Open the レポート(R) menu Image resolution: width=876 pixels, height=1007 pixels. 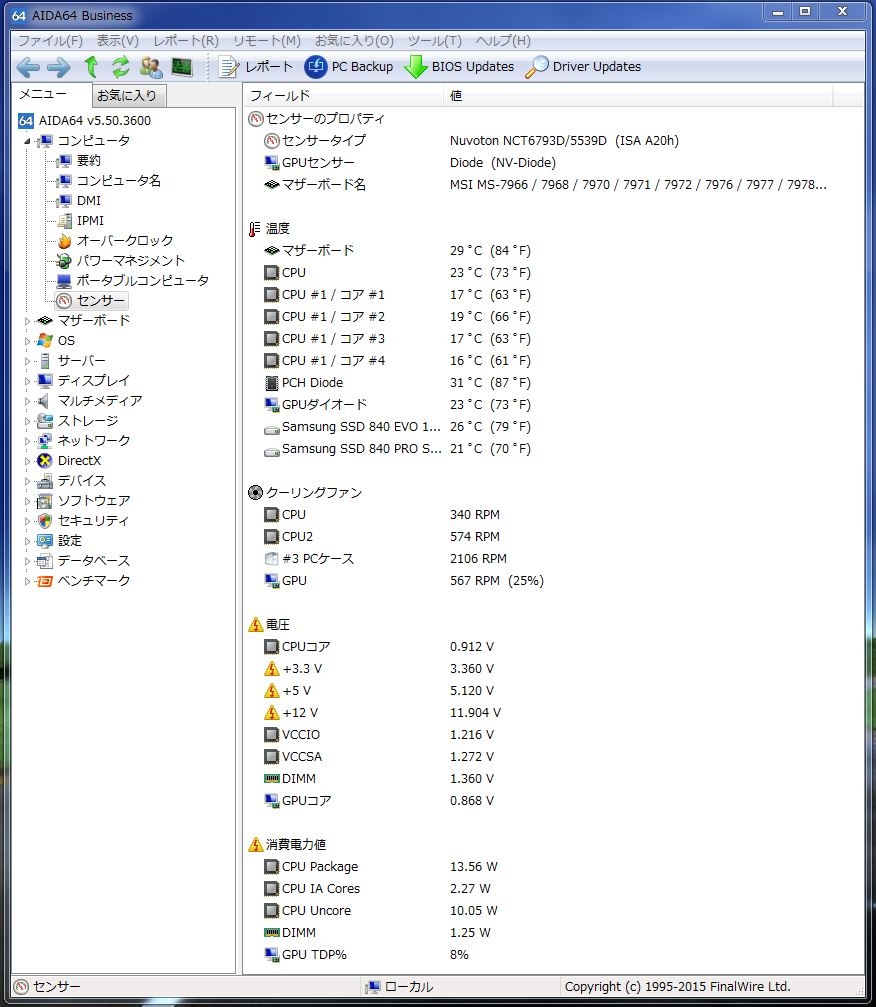tap(186, 41)
